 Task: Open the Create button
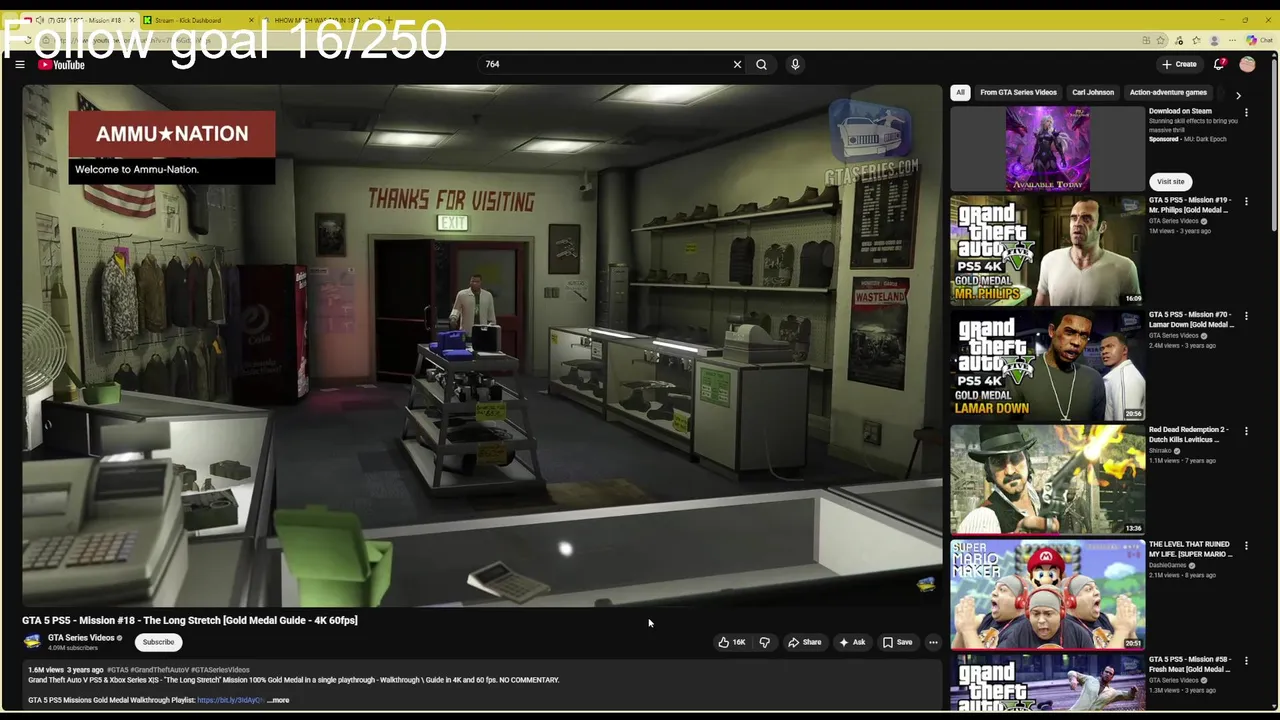(1179, 64)
